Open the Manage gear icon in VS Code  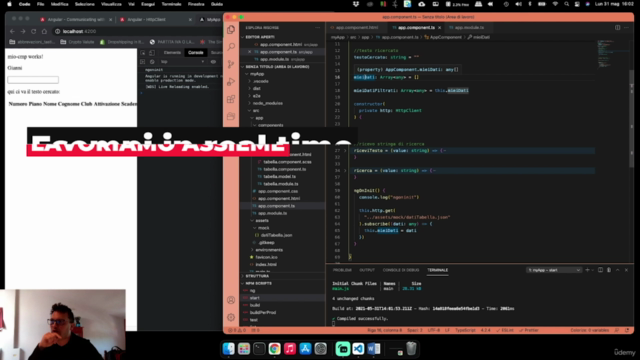click(231, 317)
